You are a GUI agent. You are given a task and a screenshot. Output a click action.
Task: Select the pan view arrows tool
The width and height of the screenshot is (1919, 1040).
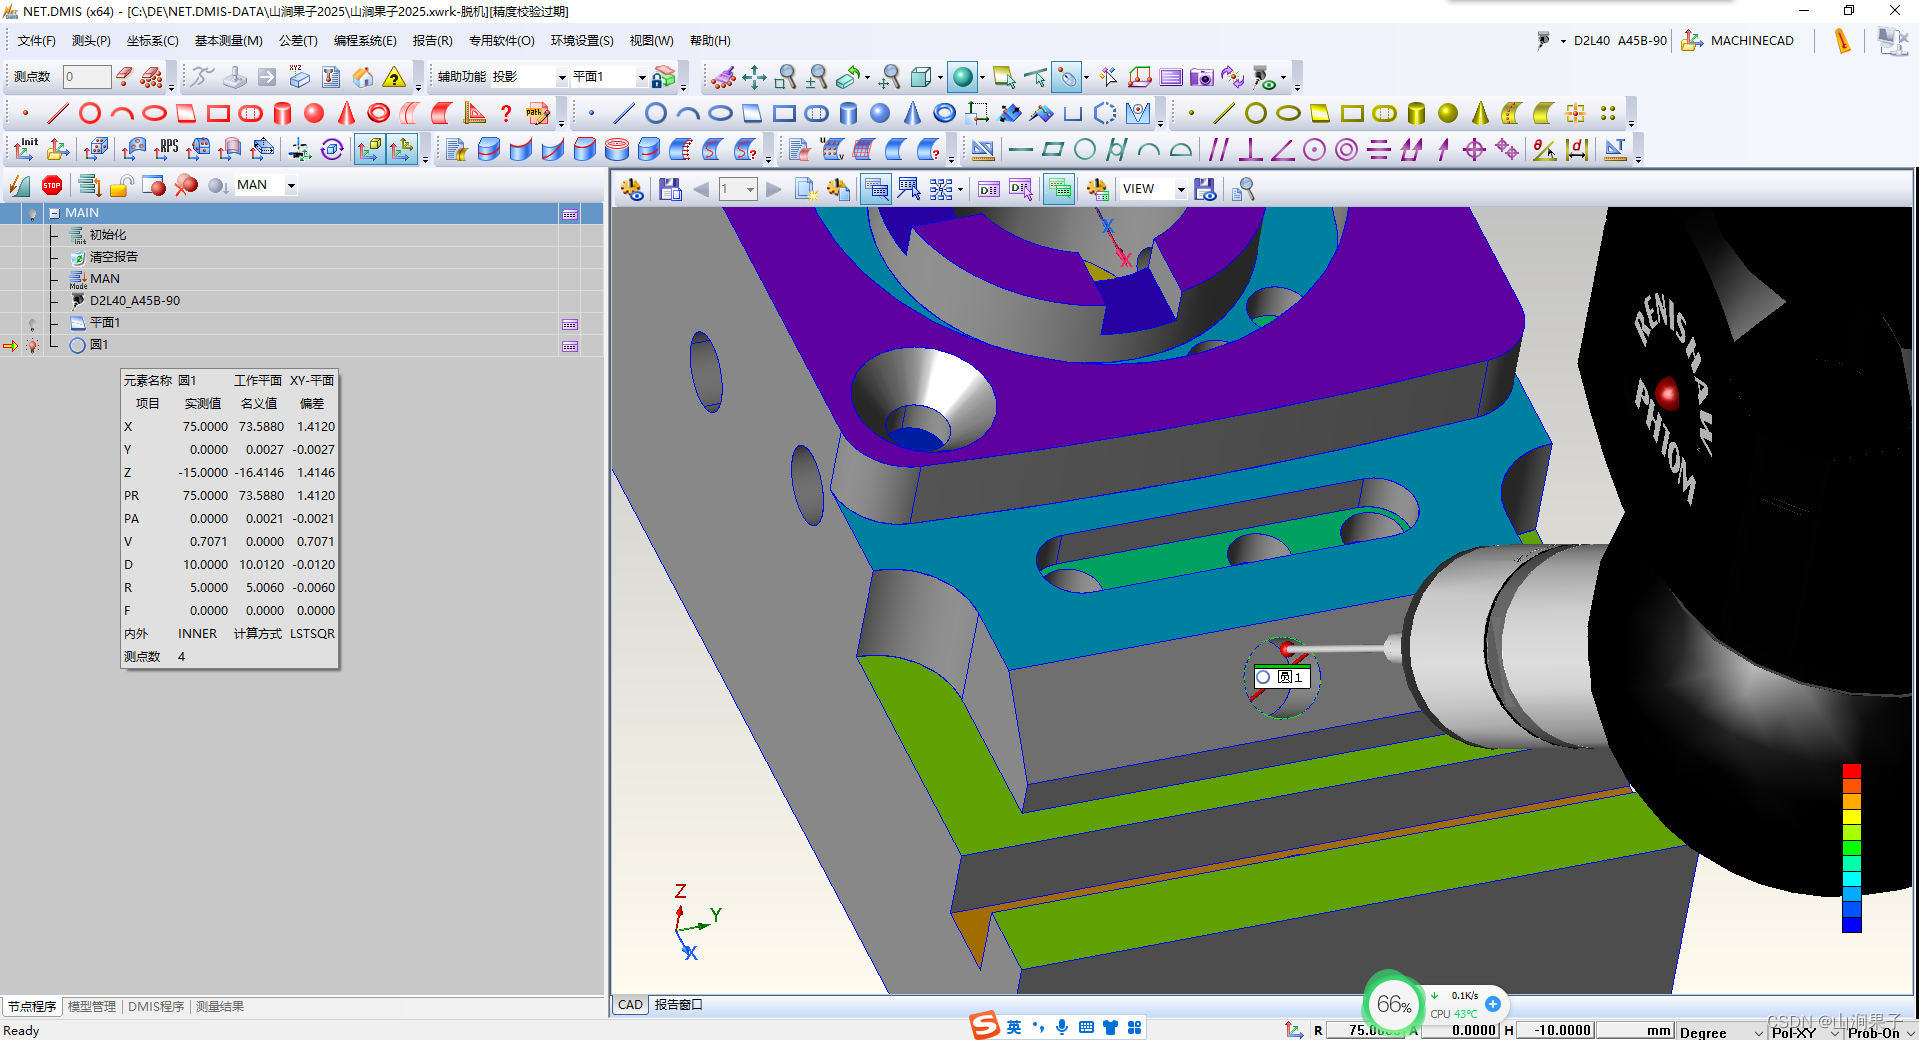pyautogui.click(x=755, y=77)
